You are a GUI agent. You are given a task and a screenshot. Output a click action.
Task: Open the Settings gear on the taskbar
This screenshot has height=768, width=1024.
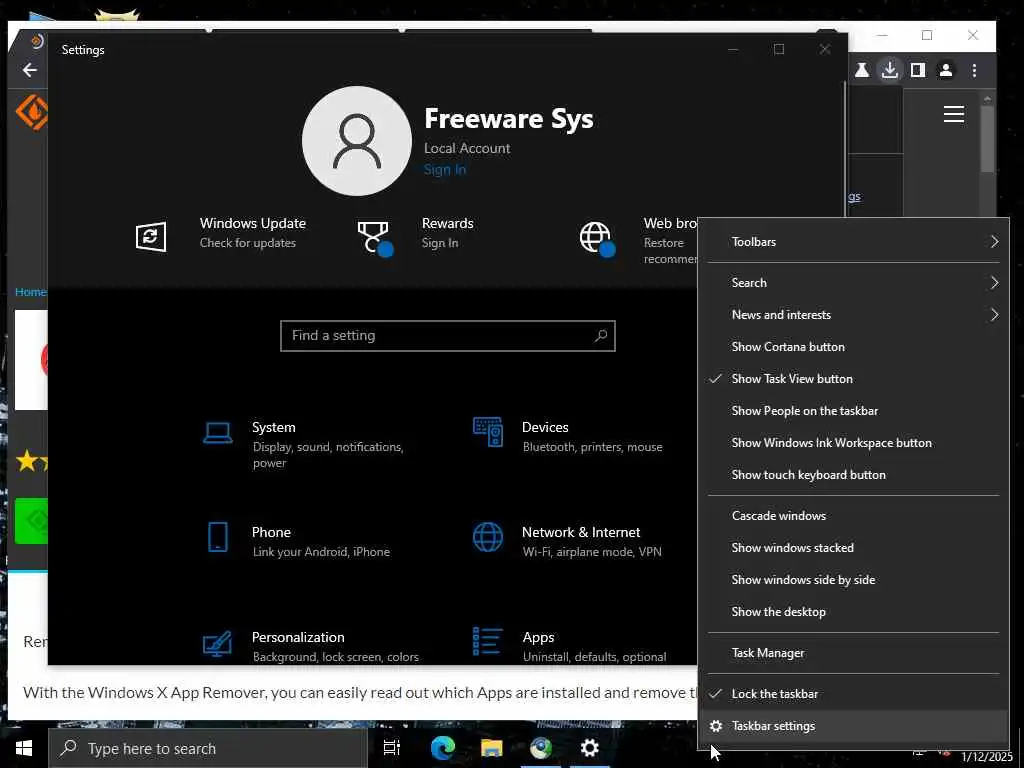[x=589, y=748]
